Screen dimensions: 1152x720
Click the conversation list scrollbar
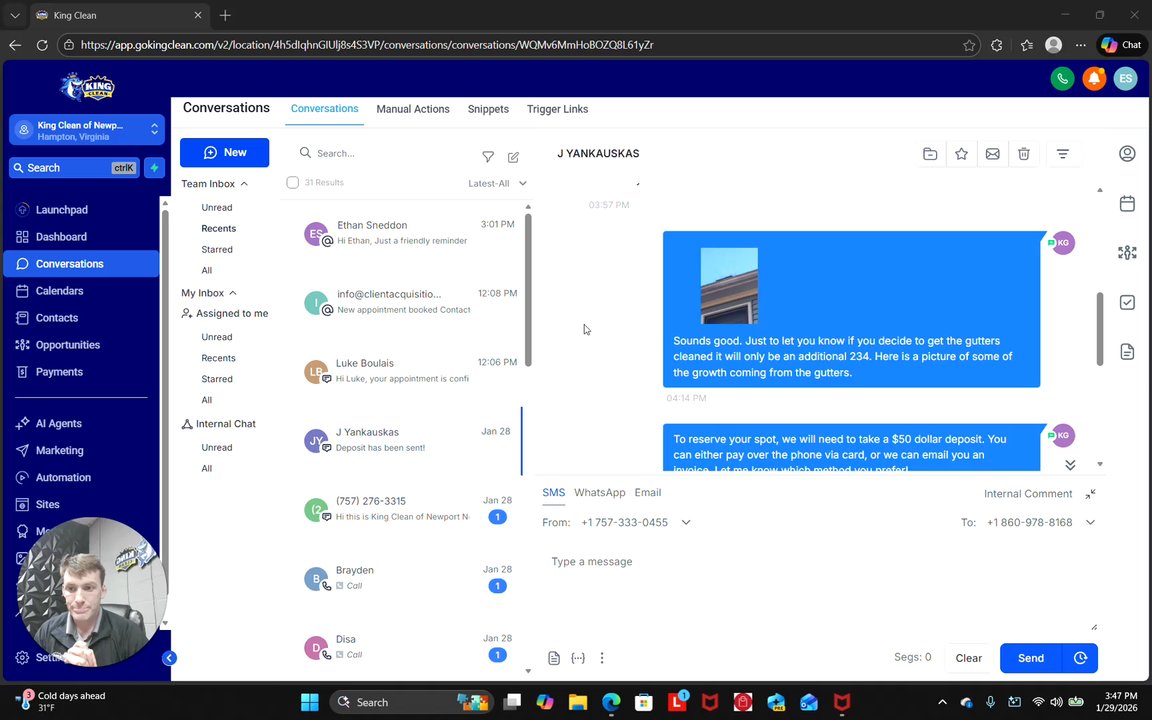tap(528, 290)
